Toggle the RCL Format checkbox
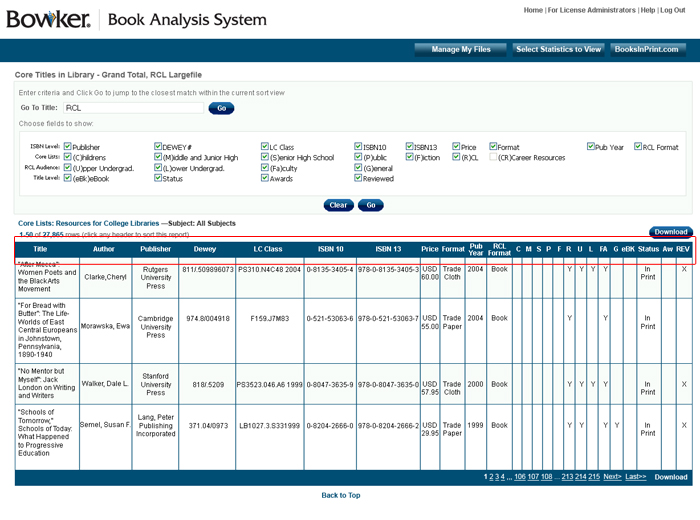 click(638, 146)
